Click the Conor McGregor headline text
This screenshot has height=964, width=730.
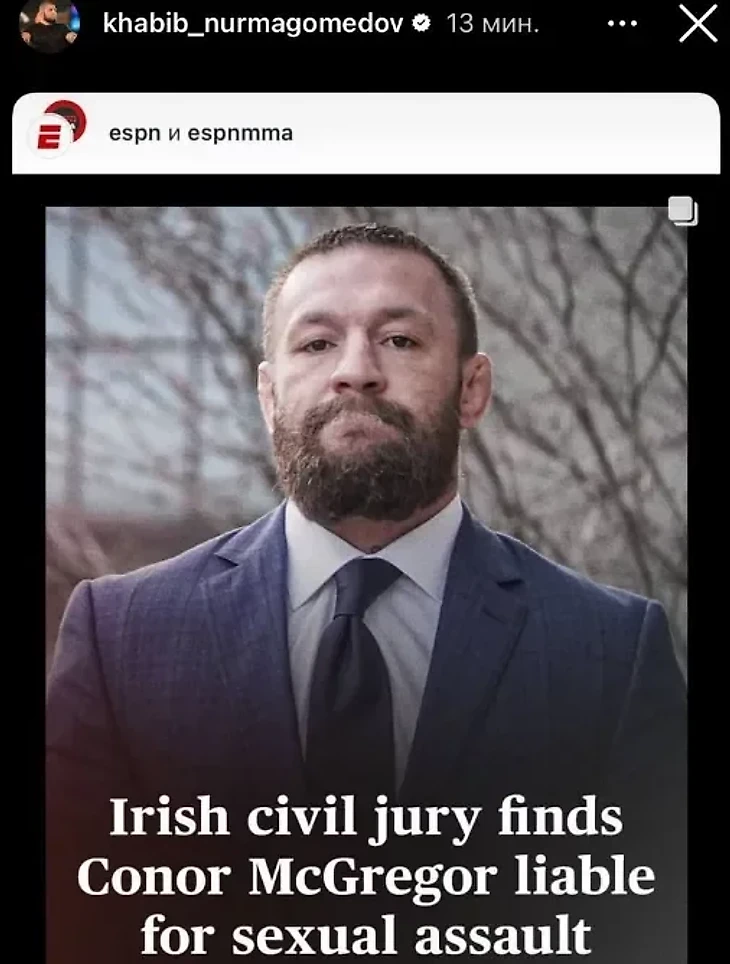(x=366, y=876)
